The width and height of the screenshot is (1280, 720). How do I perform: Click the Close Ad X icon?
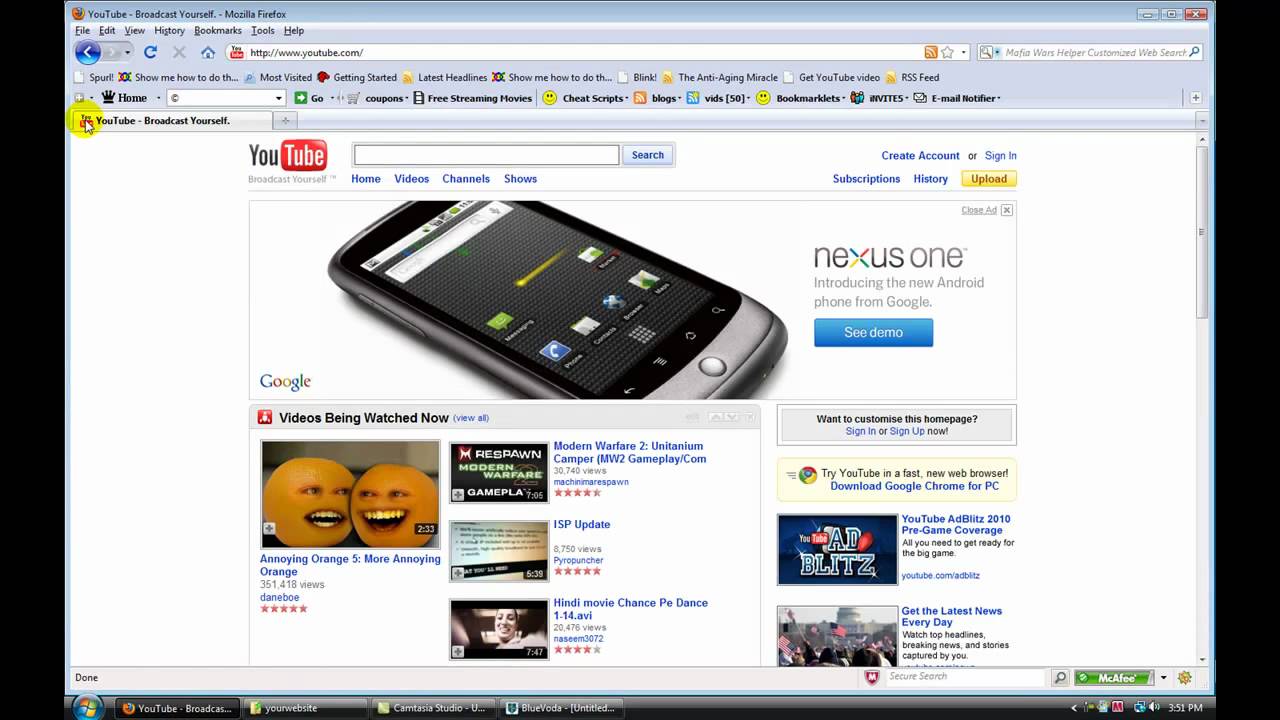[x=1007, y=210]
